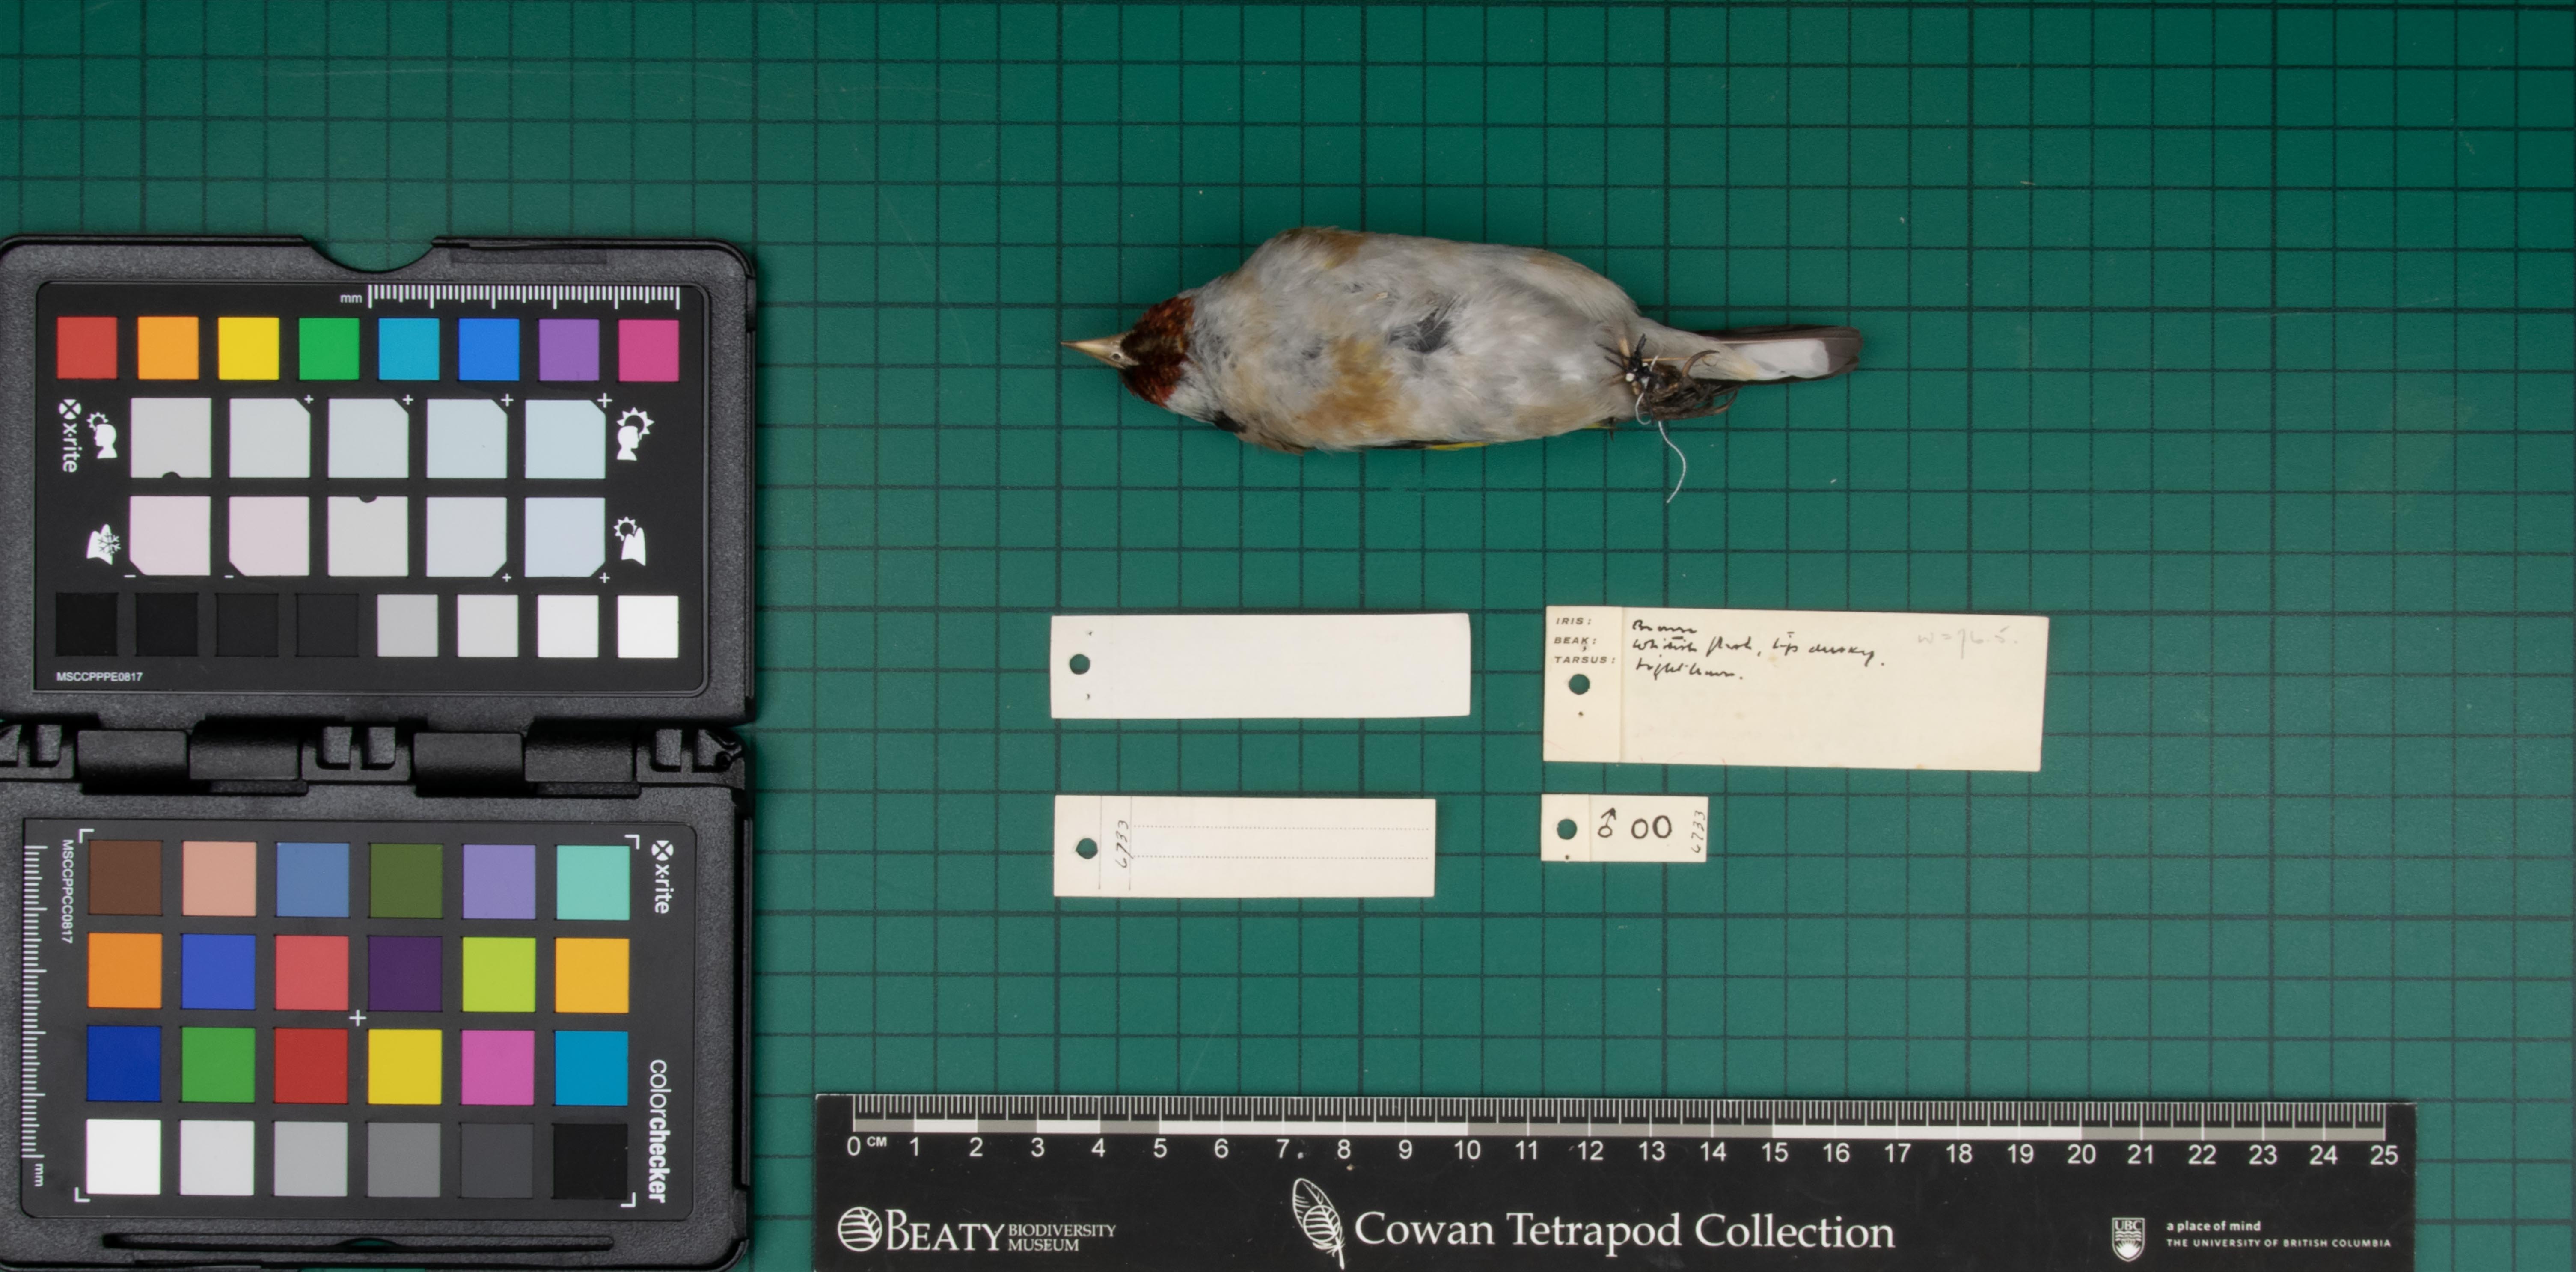Click the IRIS label on the specimen tag
The width and height of the screenshot is (2576, 1272).
[1572, 622]
